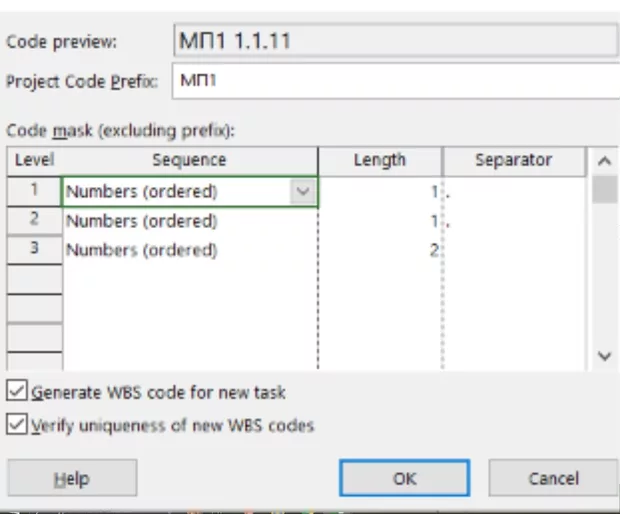The height and width of the screenshot is (514, 620).
Task: Click the Sequence column header
Action: coord(189,160)
